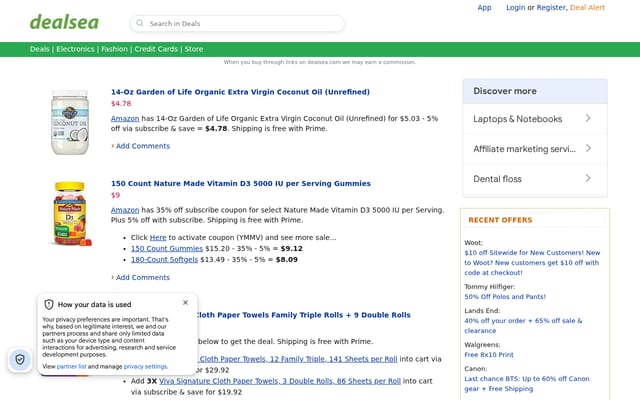Open the Deal Alert link

point(587,7)
